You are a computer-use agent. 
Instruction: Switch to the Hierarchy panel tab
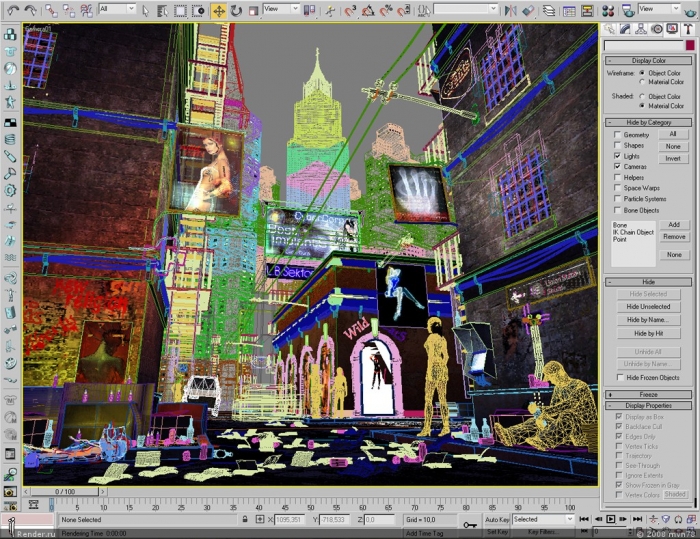pyautogui.click(x=641, y=29)
